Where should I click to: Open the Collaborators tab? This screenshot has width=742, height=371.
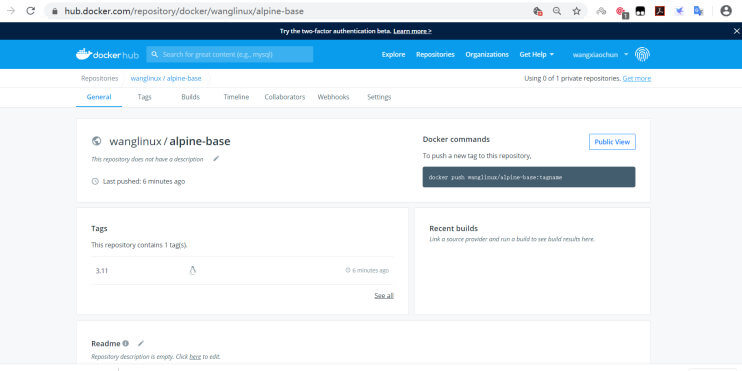284,97
